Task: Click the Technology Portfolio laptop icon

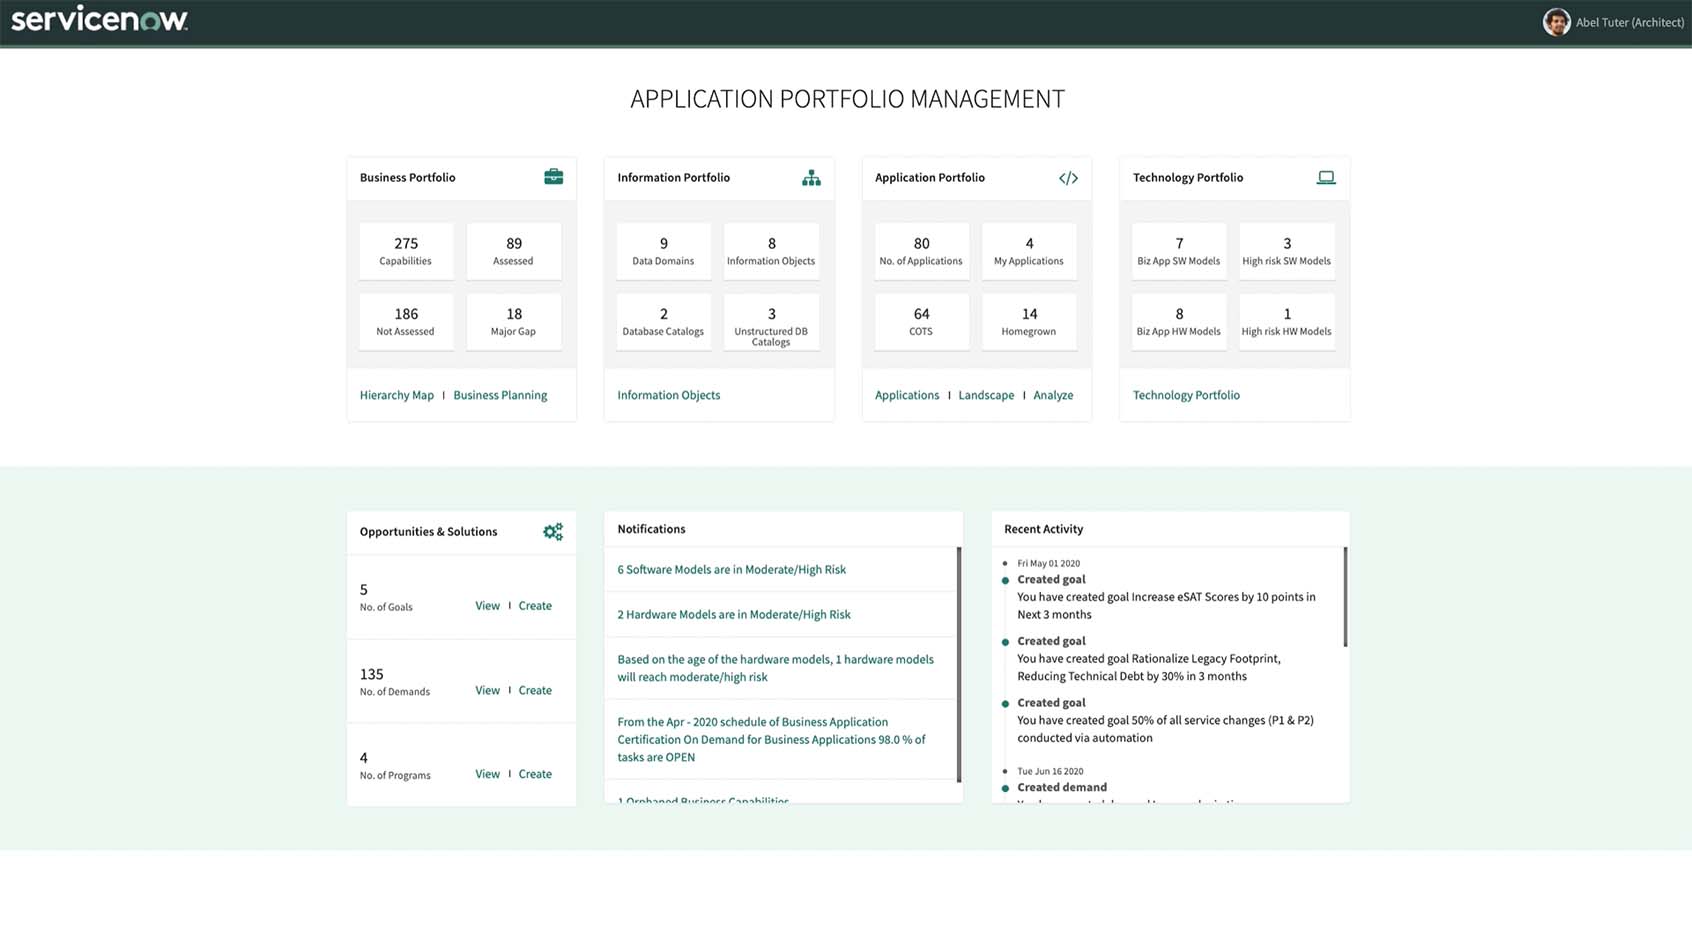Action: 1326,177
